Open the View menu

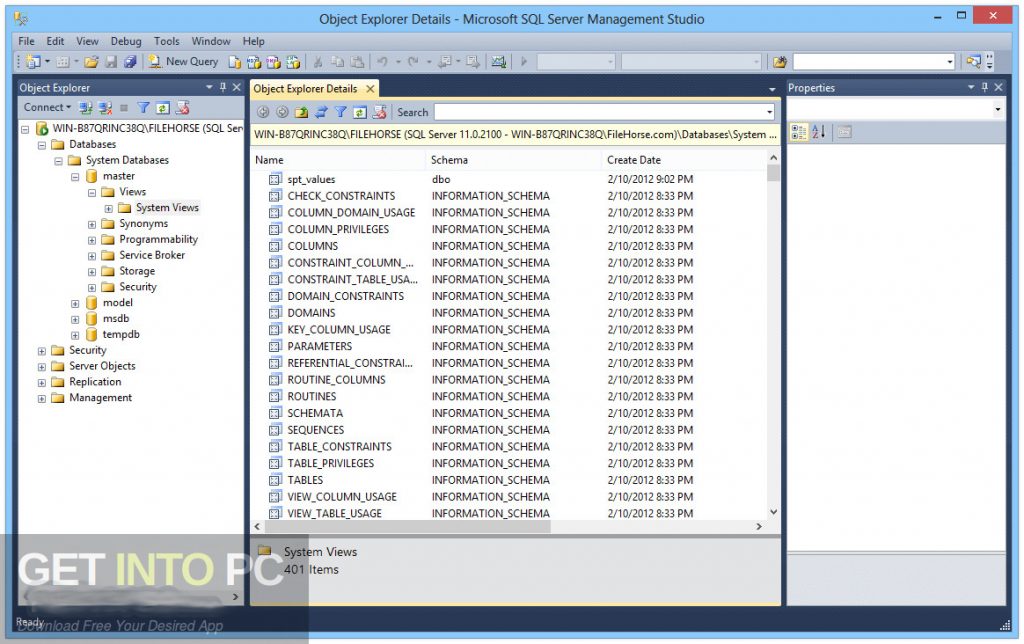pos(88,41)
